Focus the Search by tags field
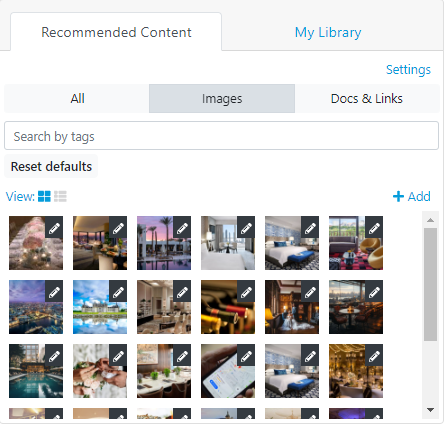The image size is (444, 424). (x=221, y=136)
